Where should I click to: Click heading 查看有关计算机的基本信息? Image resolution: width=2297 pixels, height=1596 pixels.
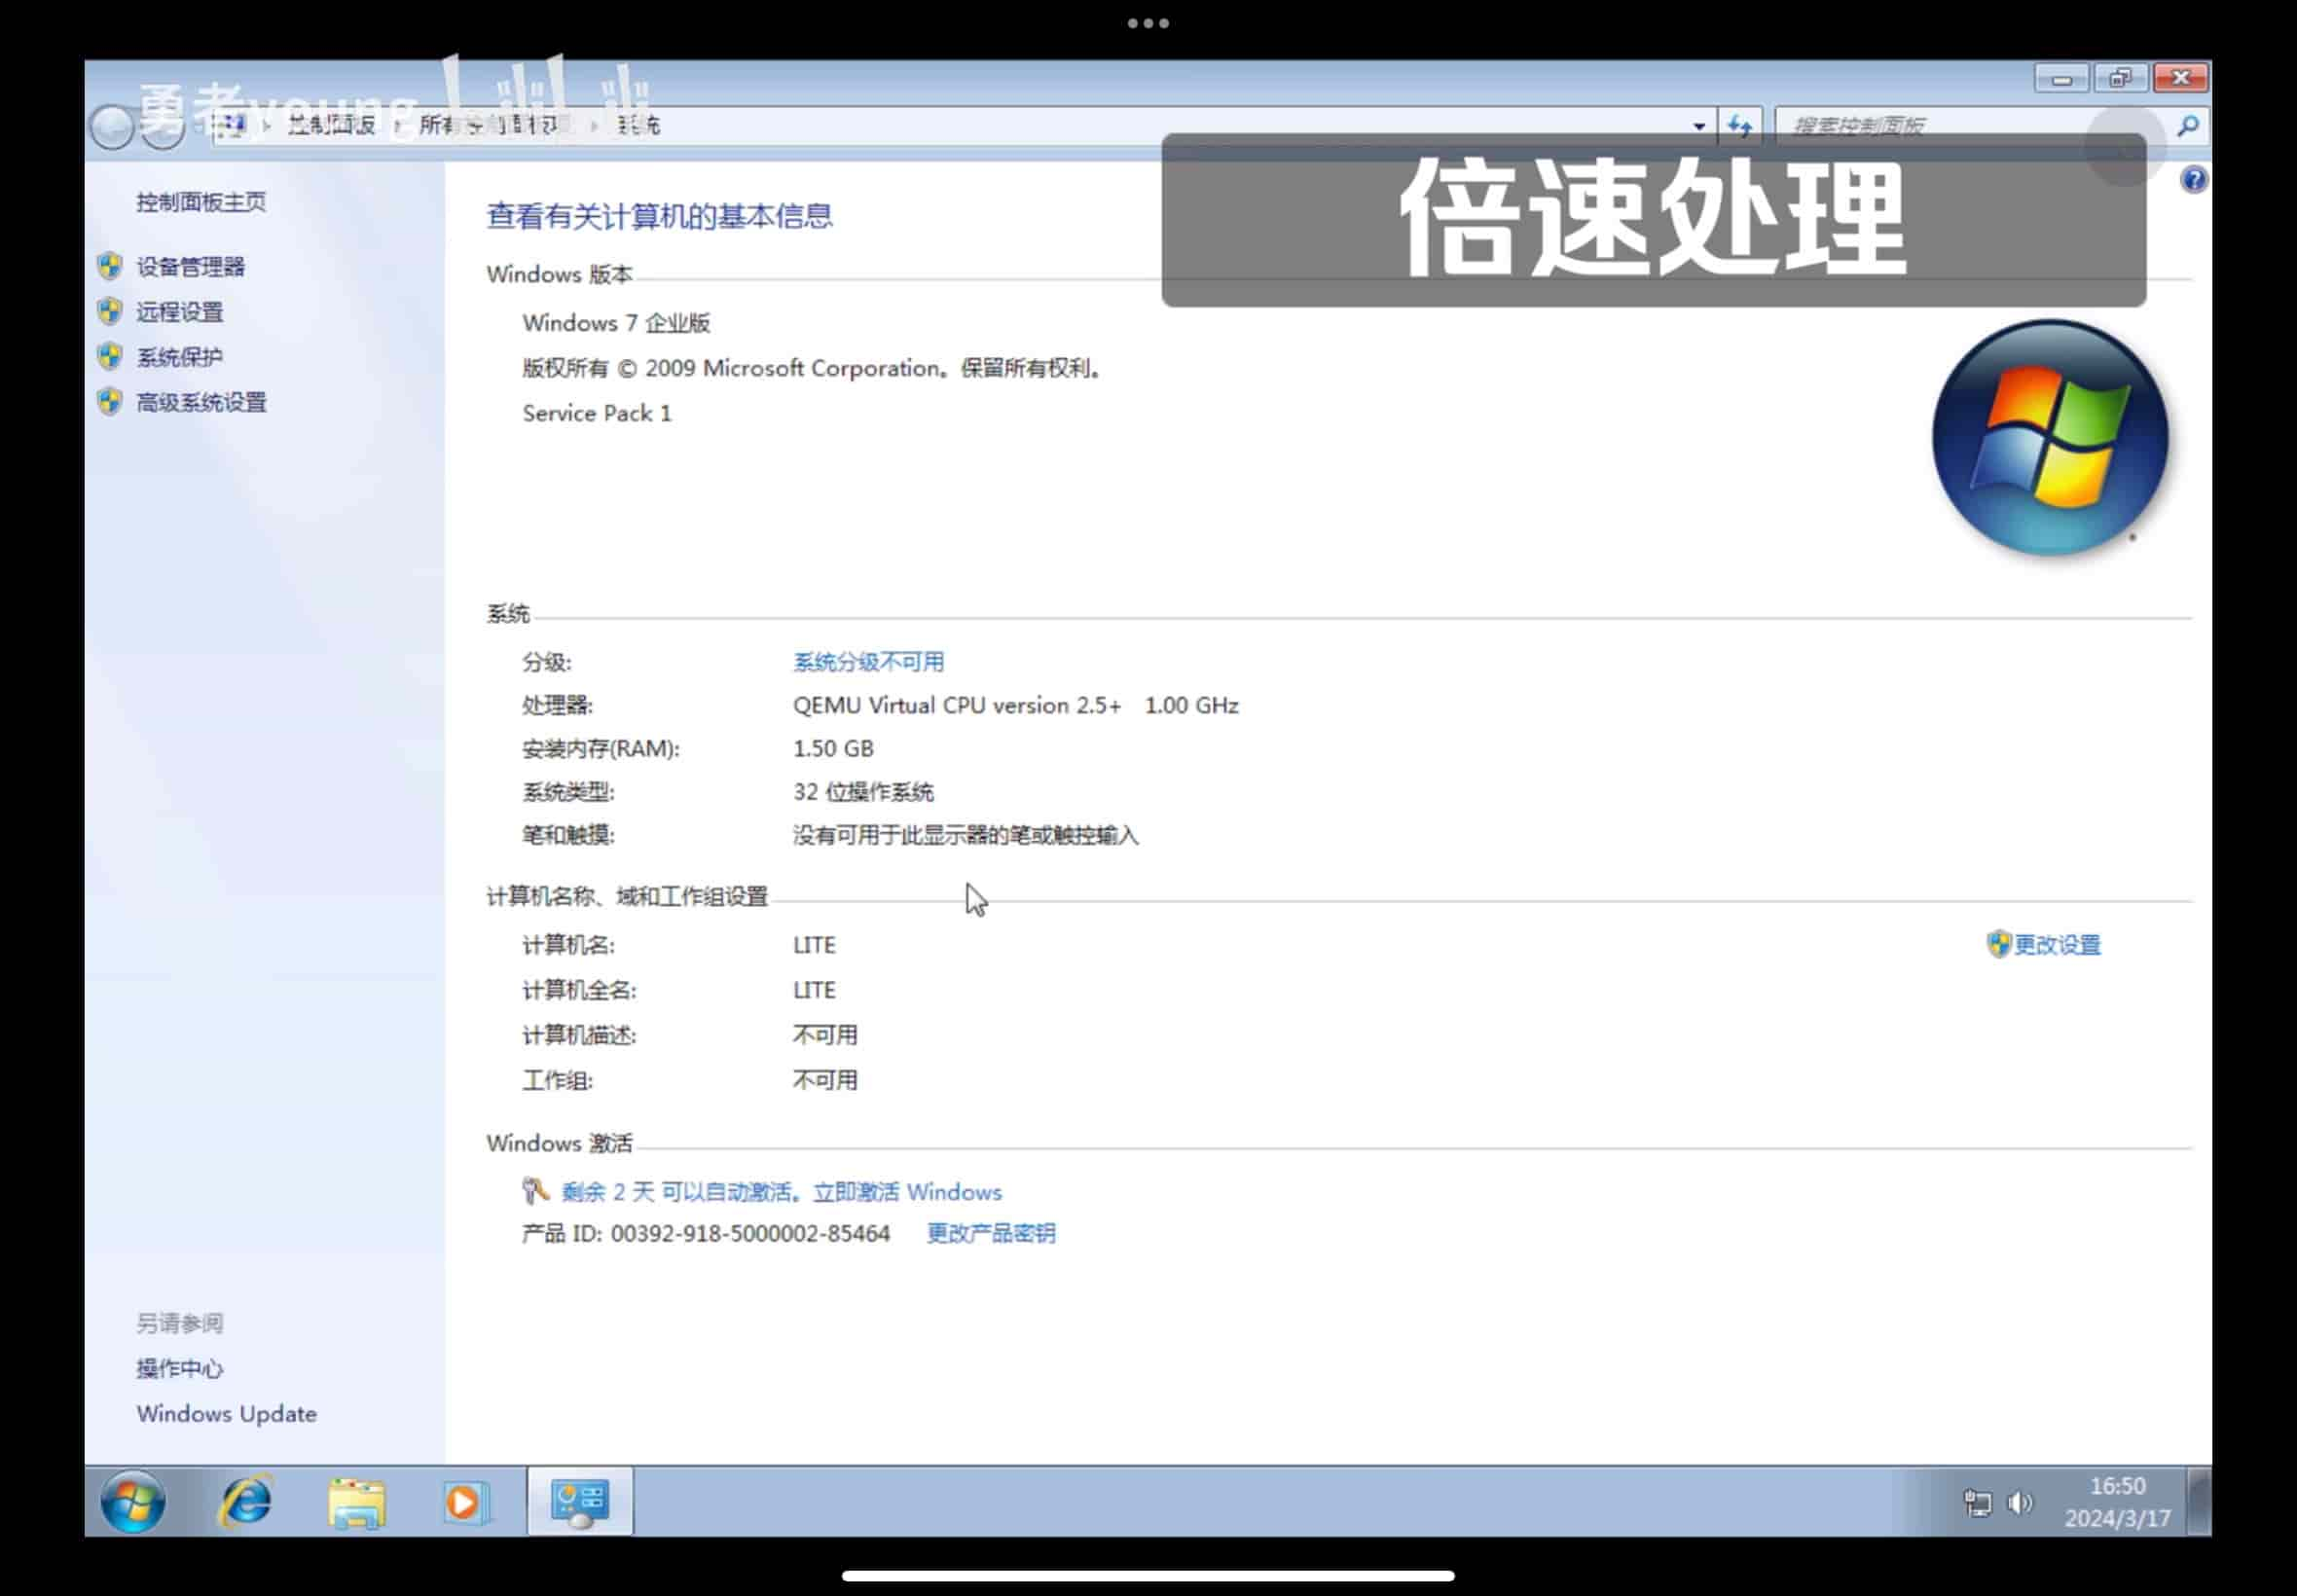pyautogui.click(x=659, y=216)
